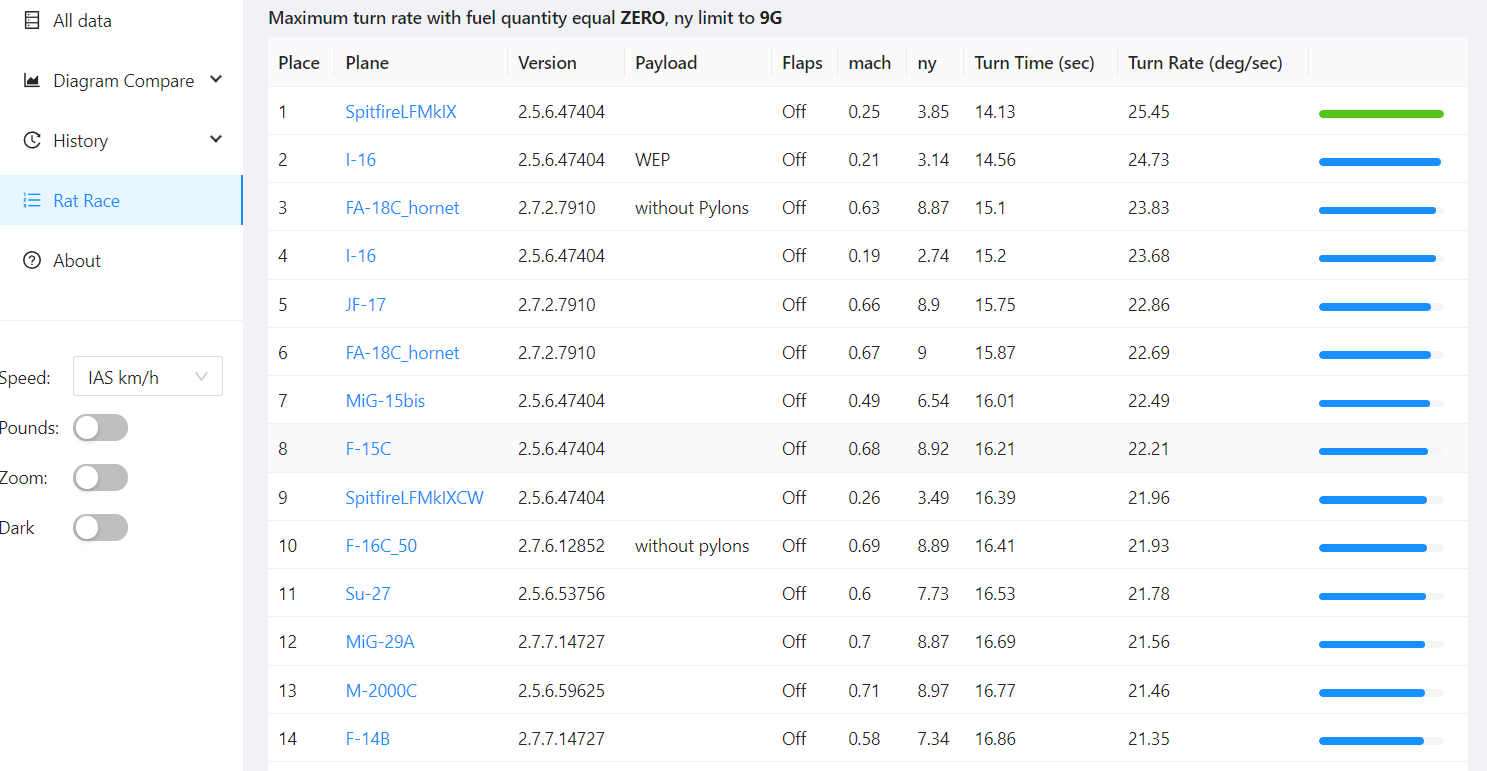Click the blue progress bar in JF-17 row
The image size is (1487, 771).
1375,307
